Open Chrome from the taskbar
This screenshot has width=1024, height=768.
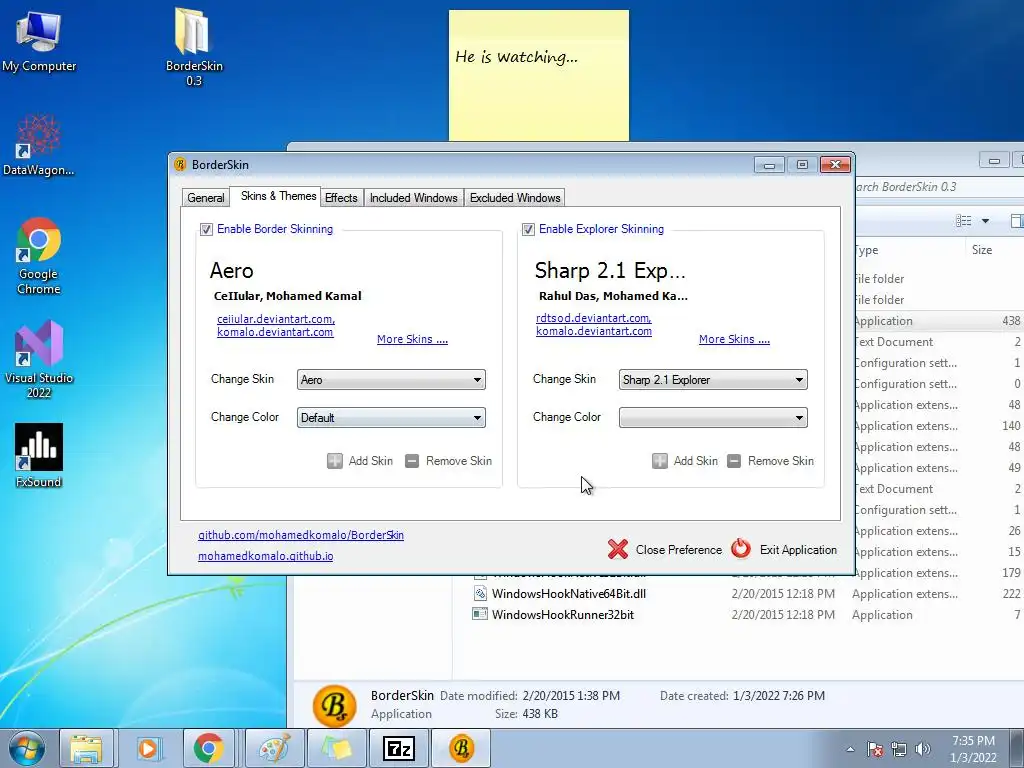pos(208,748)
